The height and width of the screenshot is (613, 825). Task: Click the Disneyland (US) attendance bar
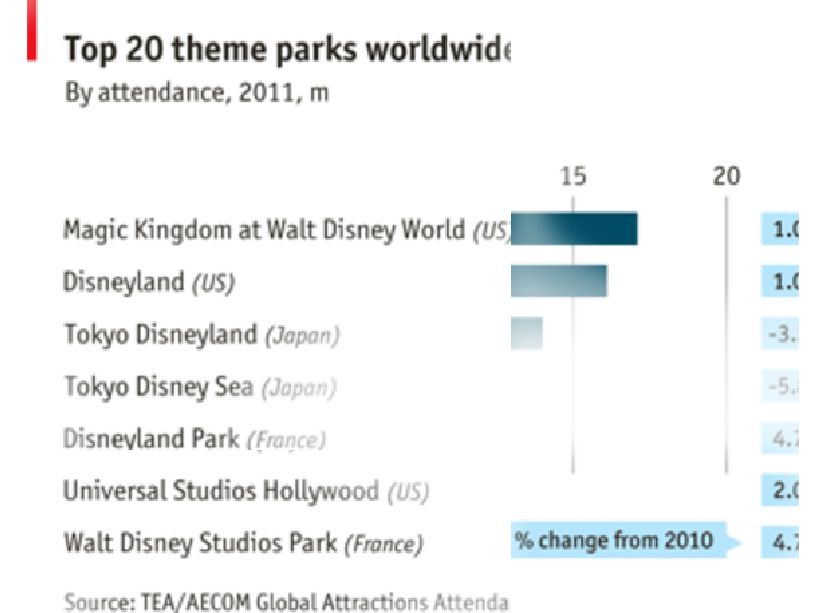(x=559, y=281)
